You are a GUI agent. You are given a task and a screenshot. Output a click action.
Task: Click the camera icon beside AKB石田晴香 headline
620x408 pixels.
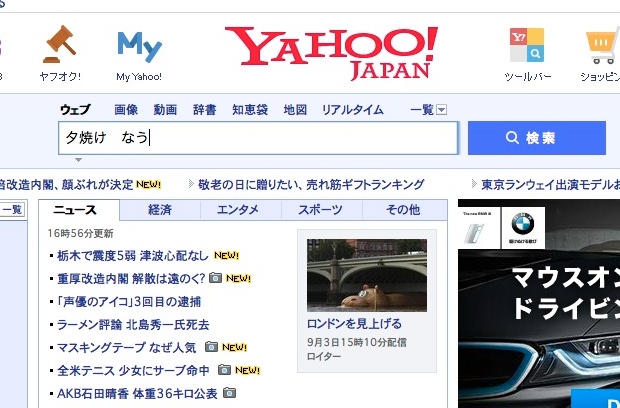pyautogui.click(x=229, y=393)
